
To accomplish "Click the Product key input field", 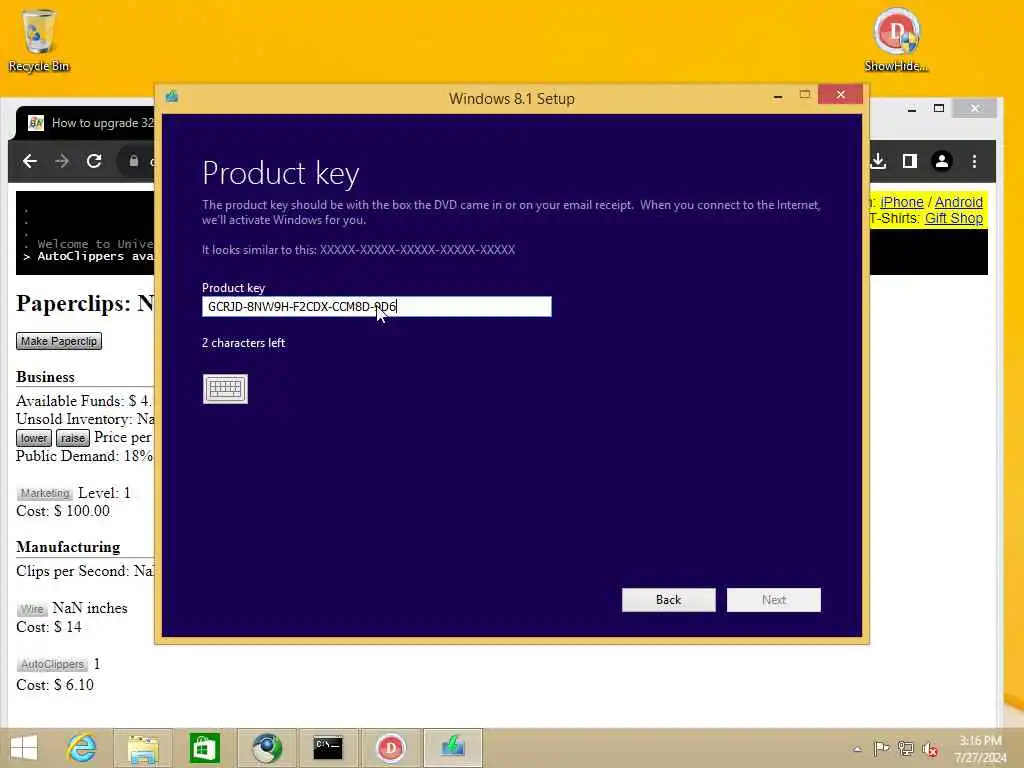I will 376,306.
